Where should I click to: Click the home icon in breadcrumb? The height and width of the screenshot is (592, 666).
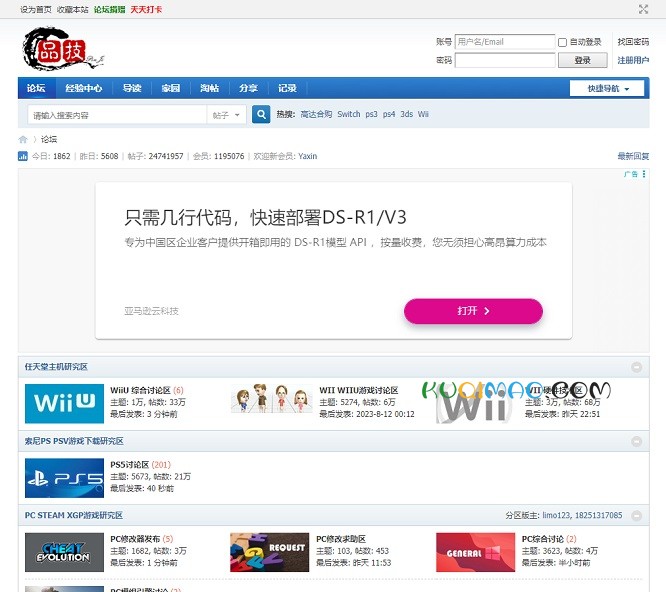[x=23, y=139]
